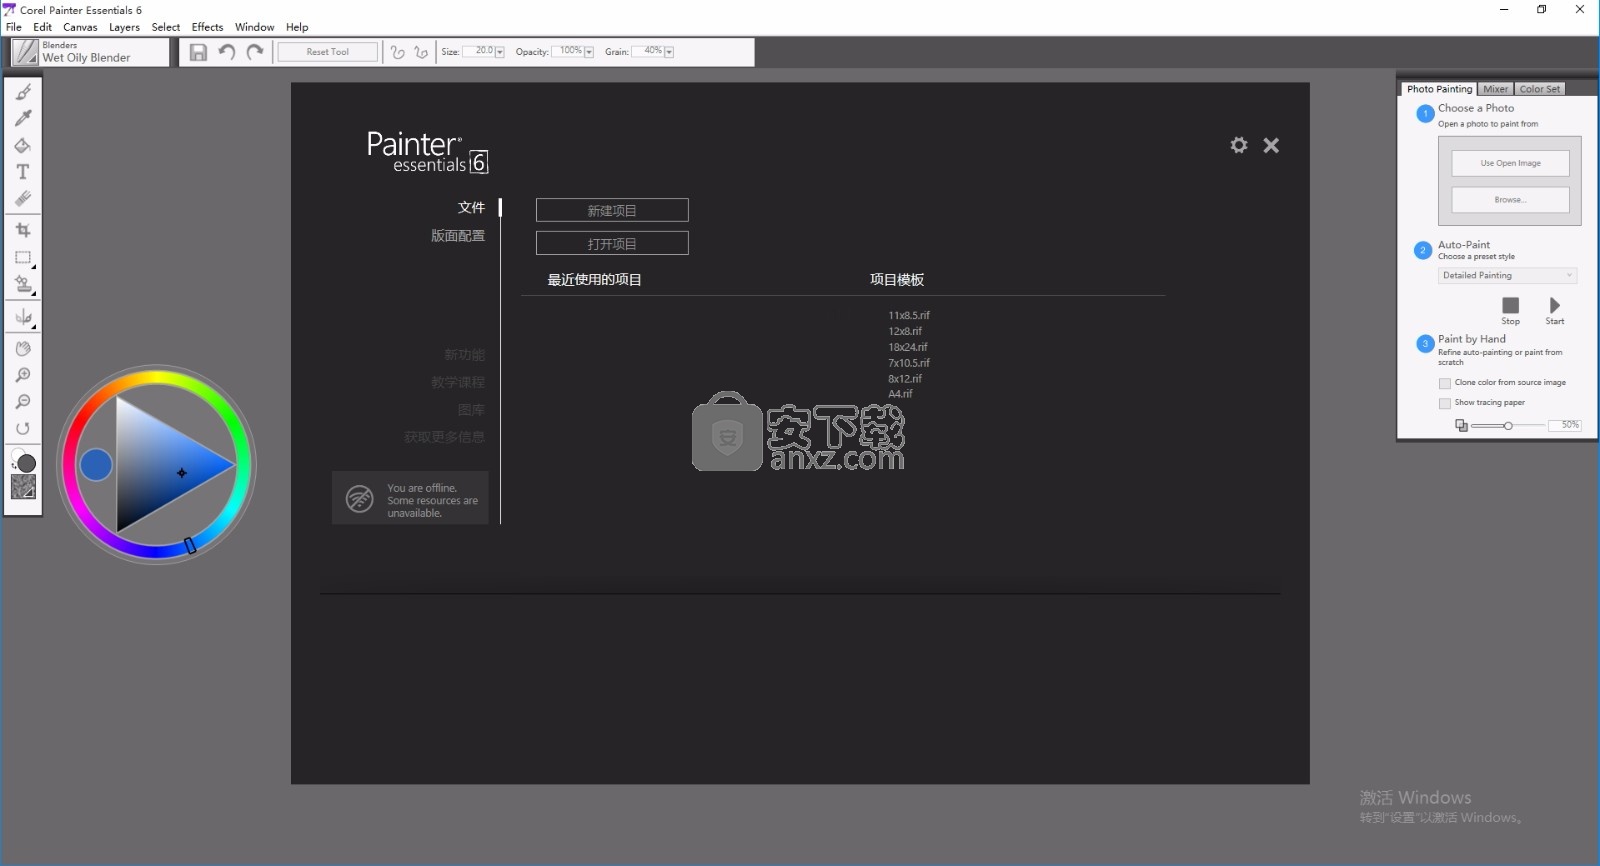The width and height of the screenshot is (1600, 866).
Task: Open the 12x8.rif template
Action: [905, 331]
